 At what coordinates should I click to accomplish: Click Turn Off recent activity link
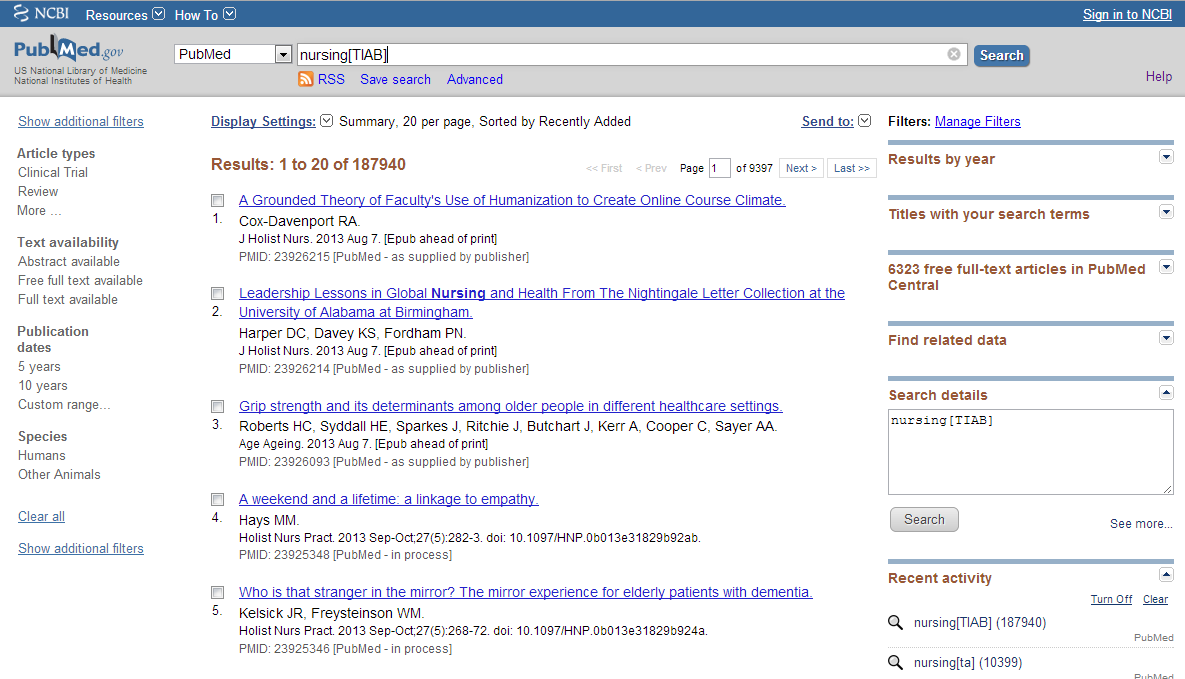coord(1111,599)
